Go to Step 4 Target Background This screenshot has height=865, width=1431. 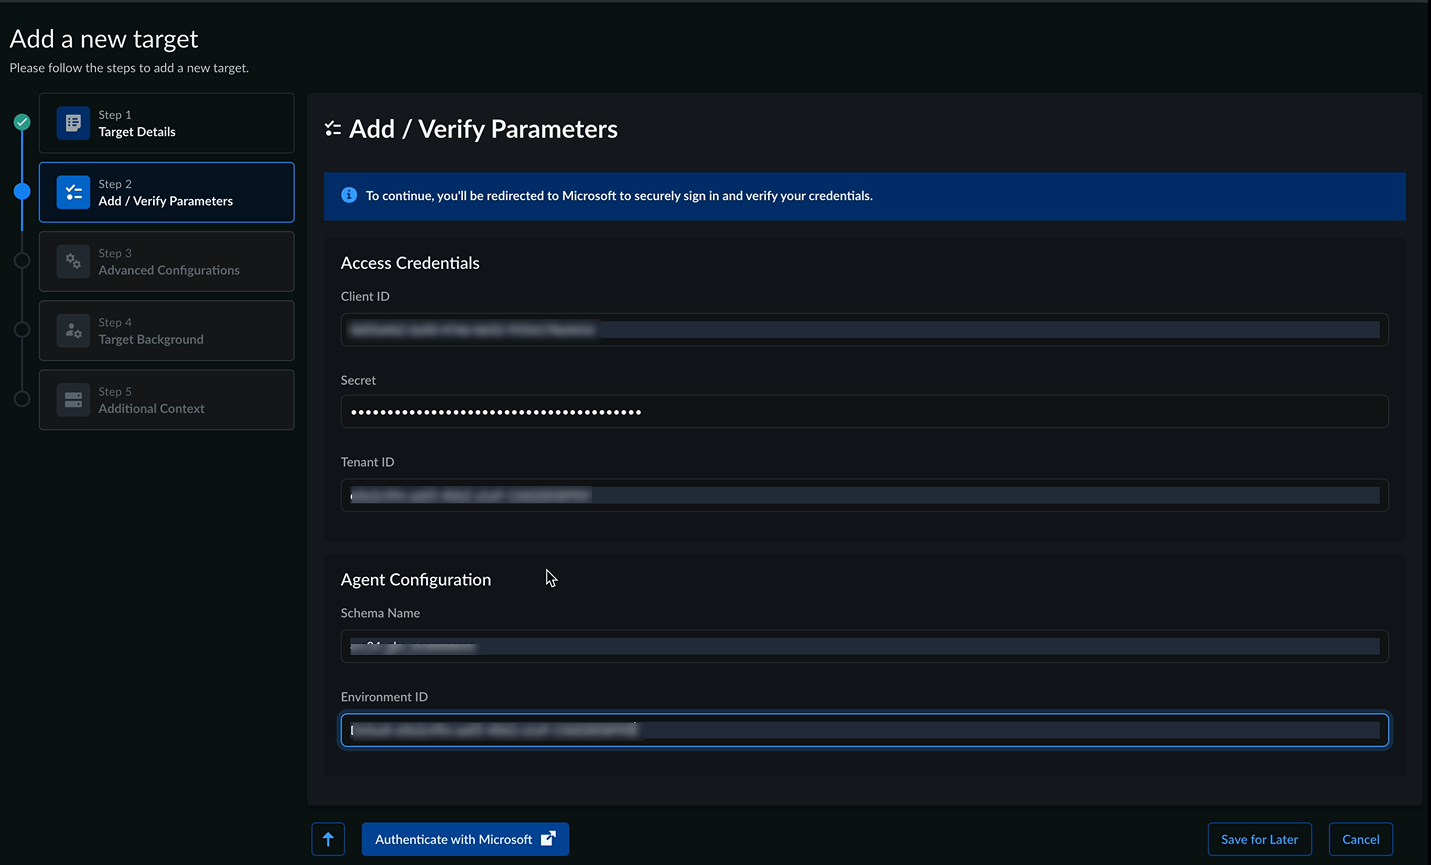pos(166,330)
